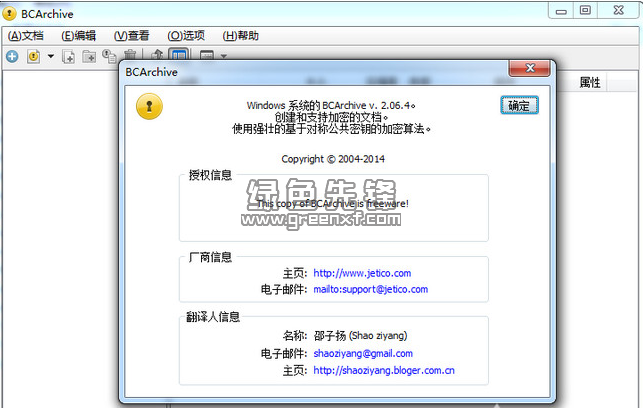Click the toolbar icon with a keyhole and document

click(109, 56)
